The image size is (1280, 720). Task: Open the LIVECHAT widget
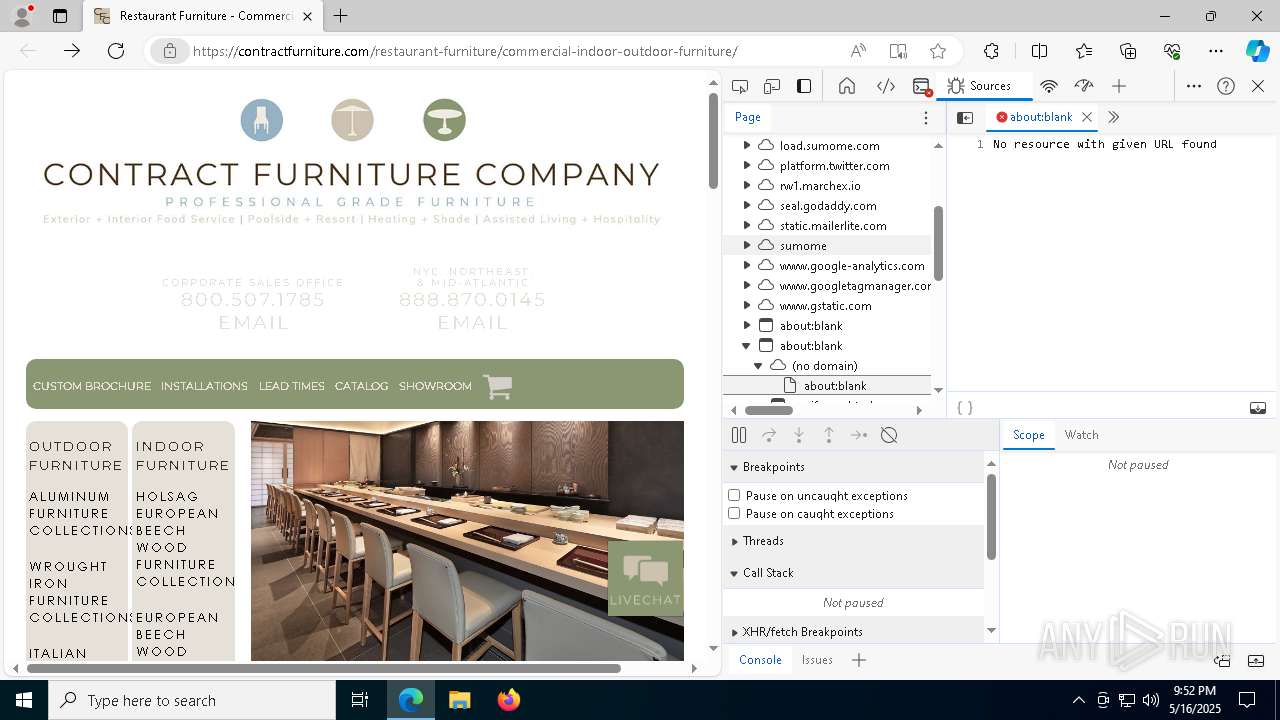tap(646, 578)
